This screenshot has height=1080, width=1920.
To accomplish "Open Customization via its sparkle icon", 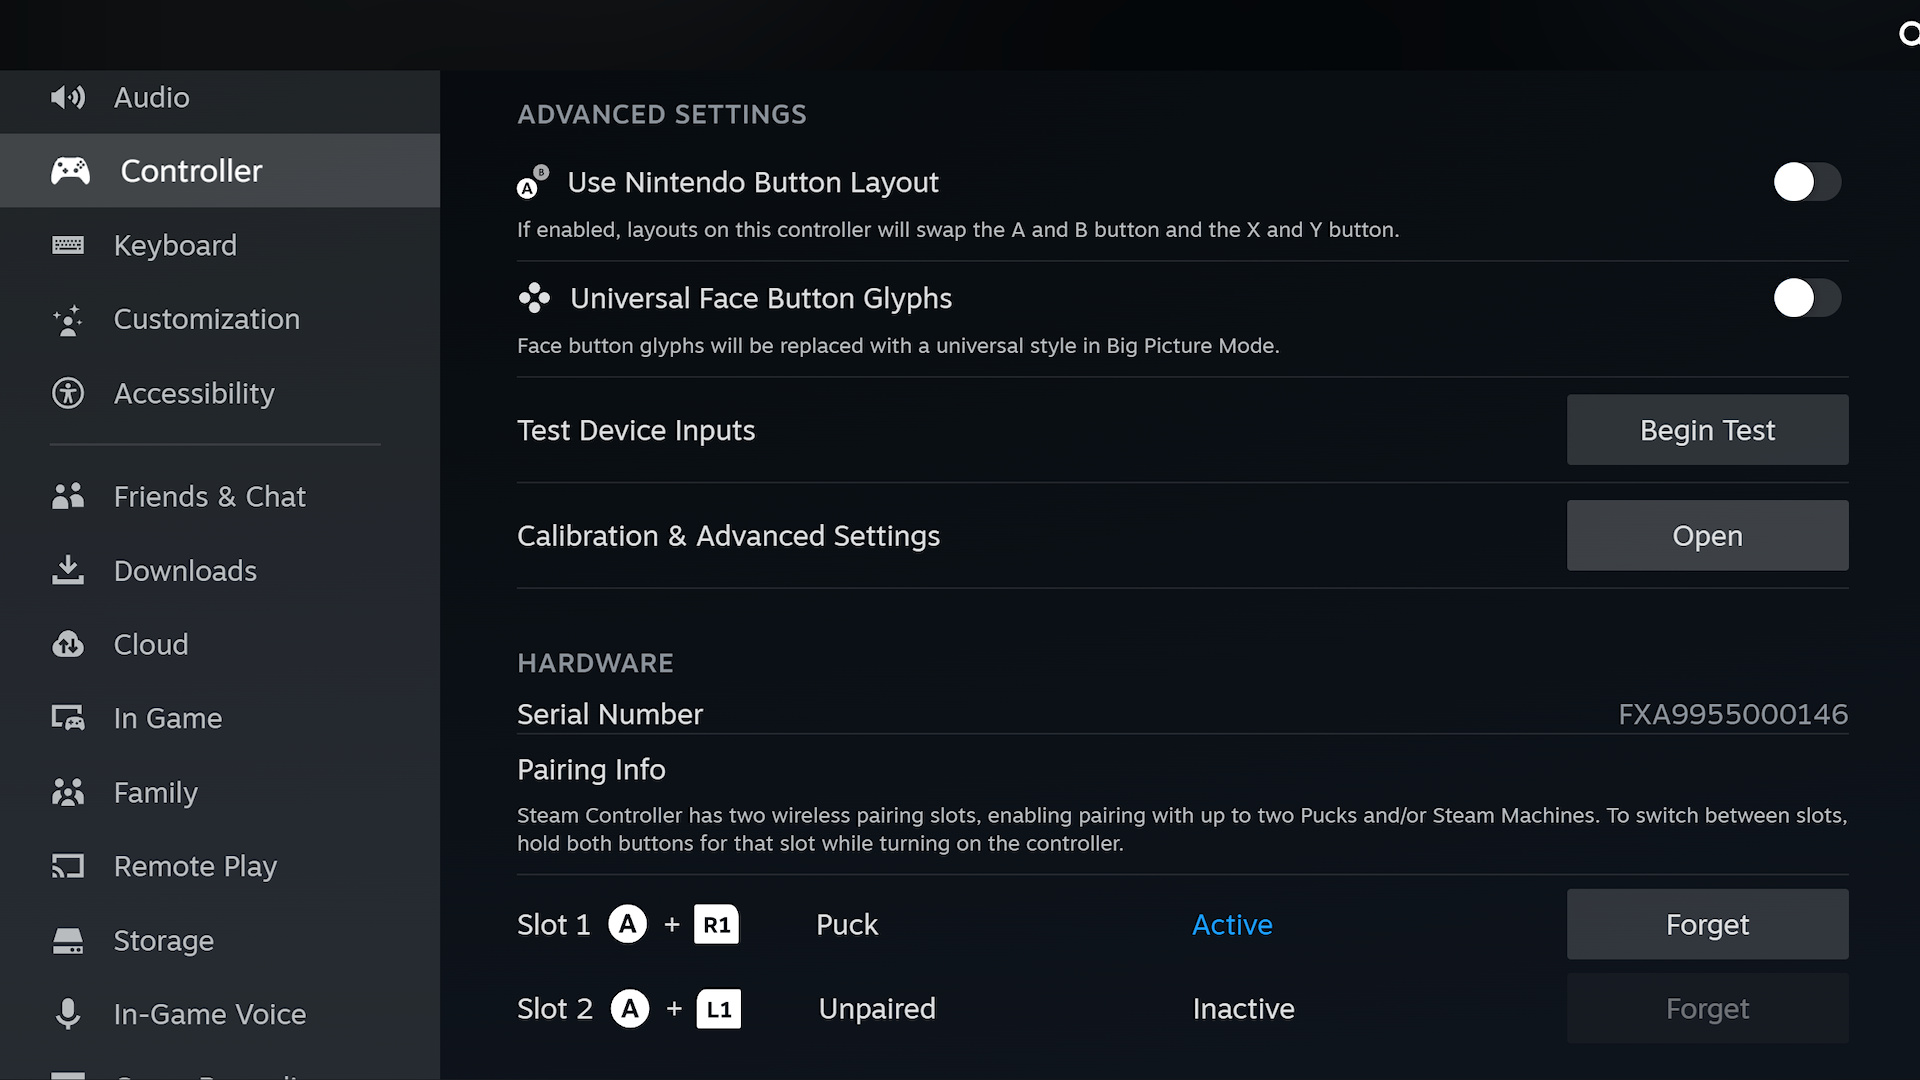I will click(x=67, y=319).
